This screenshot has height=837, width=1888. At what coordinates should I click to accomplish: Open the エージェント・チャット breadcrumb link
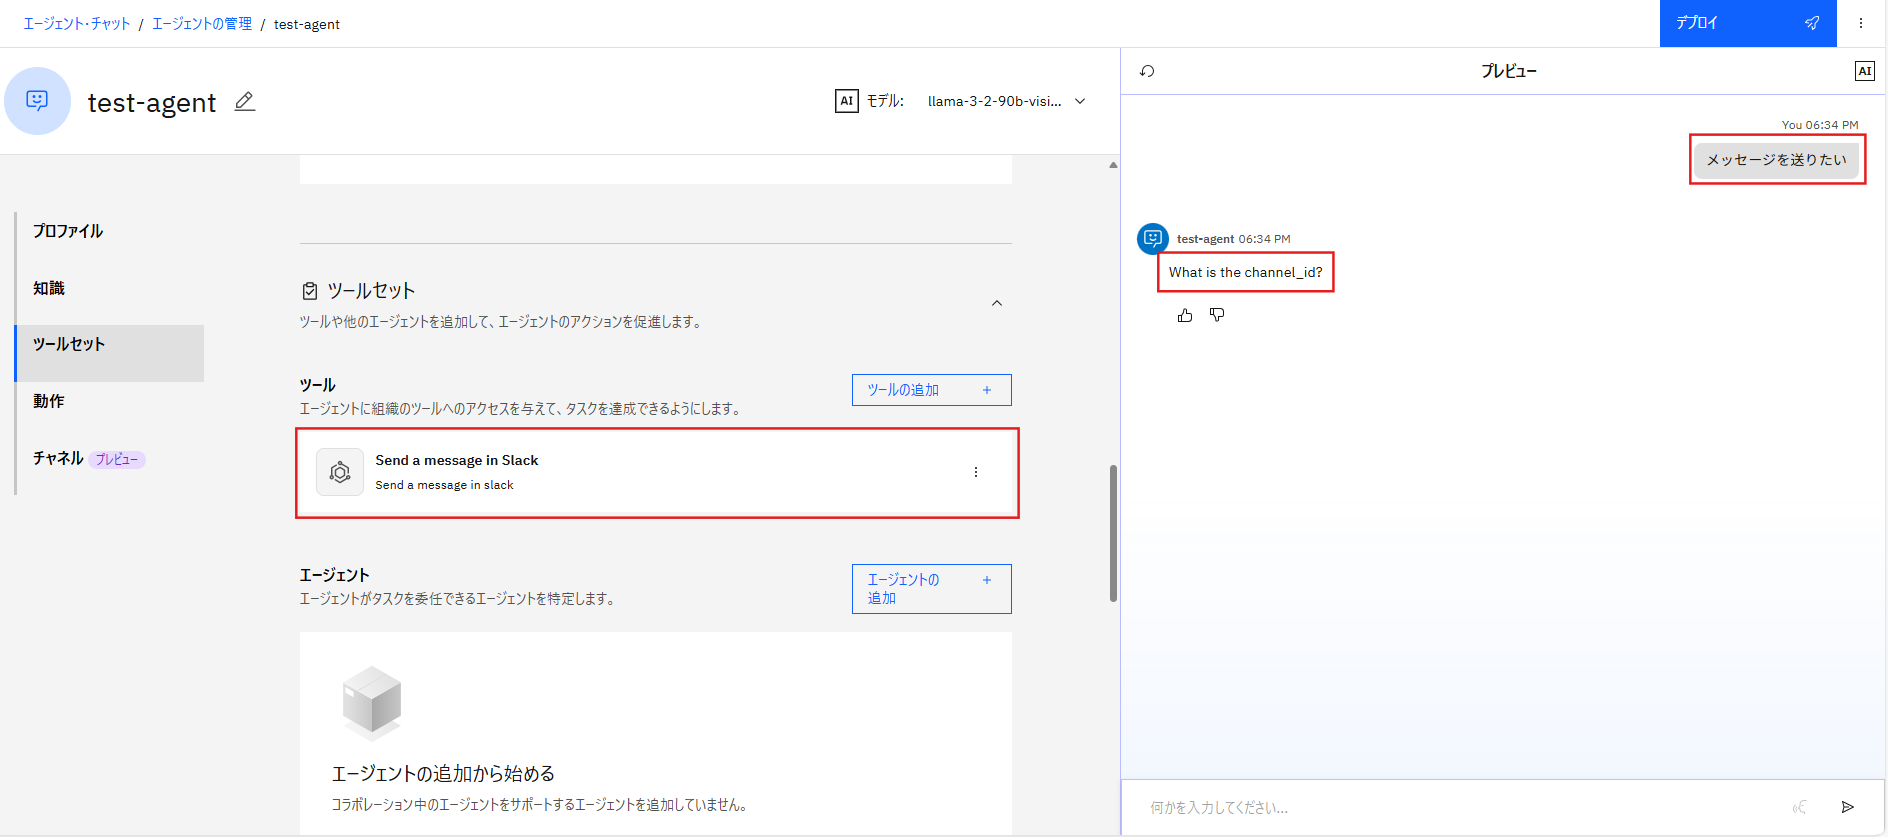[x=77, y=24]
